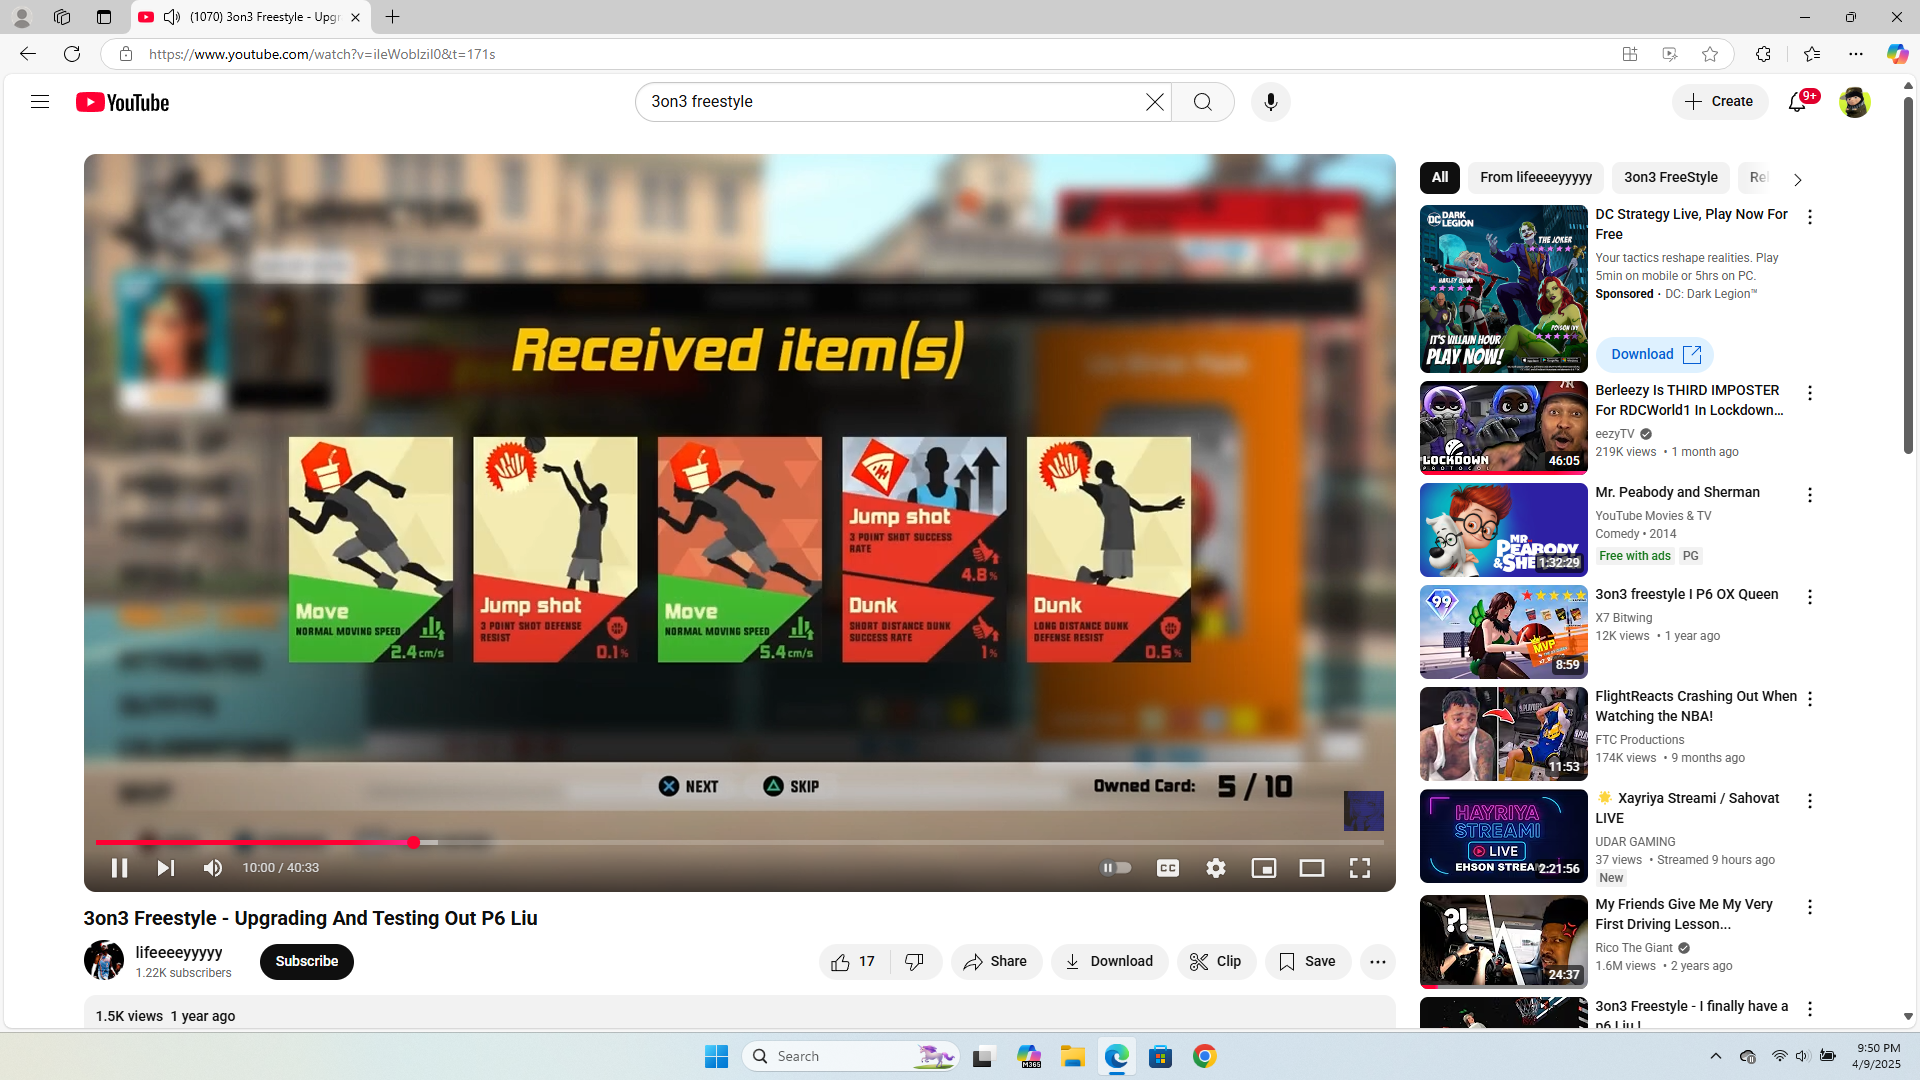1920x1080 pixels.
Task: Open Microsoft Store from the taskbar
Action: [x=1161, y=1056]
